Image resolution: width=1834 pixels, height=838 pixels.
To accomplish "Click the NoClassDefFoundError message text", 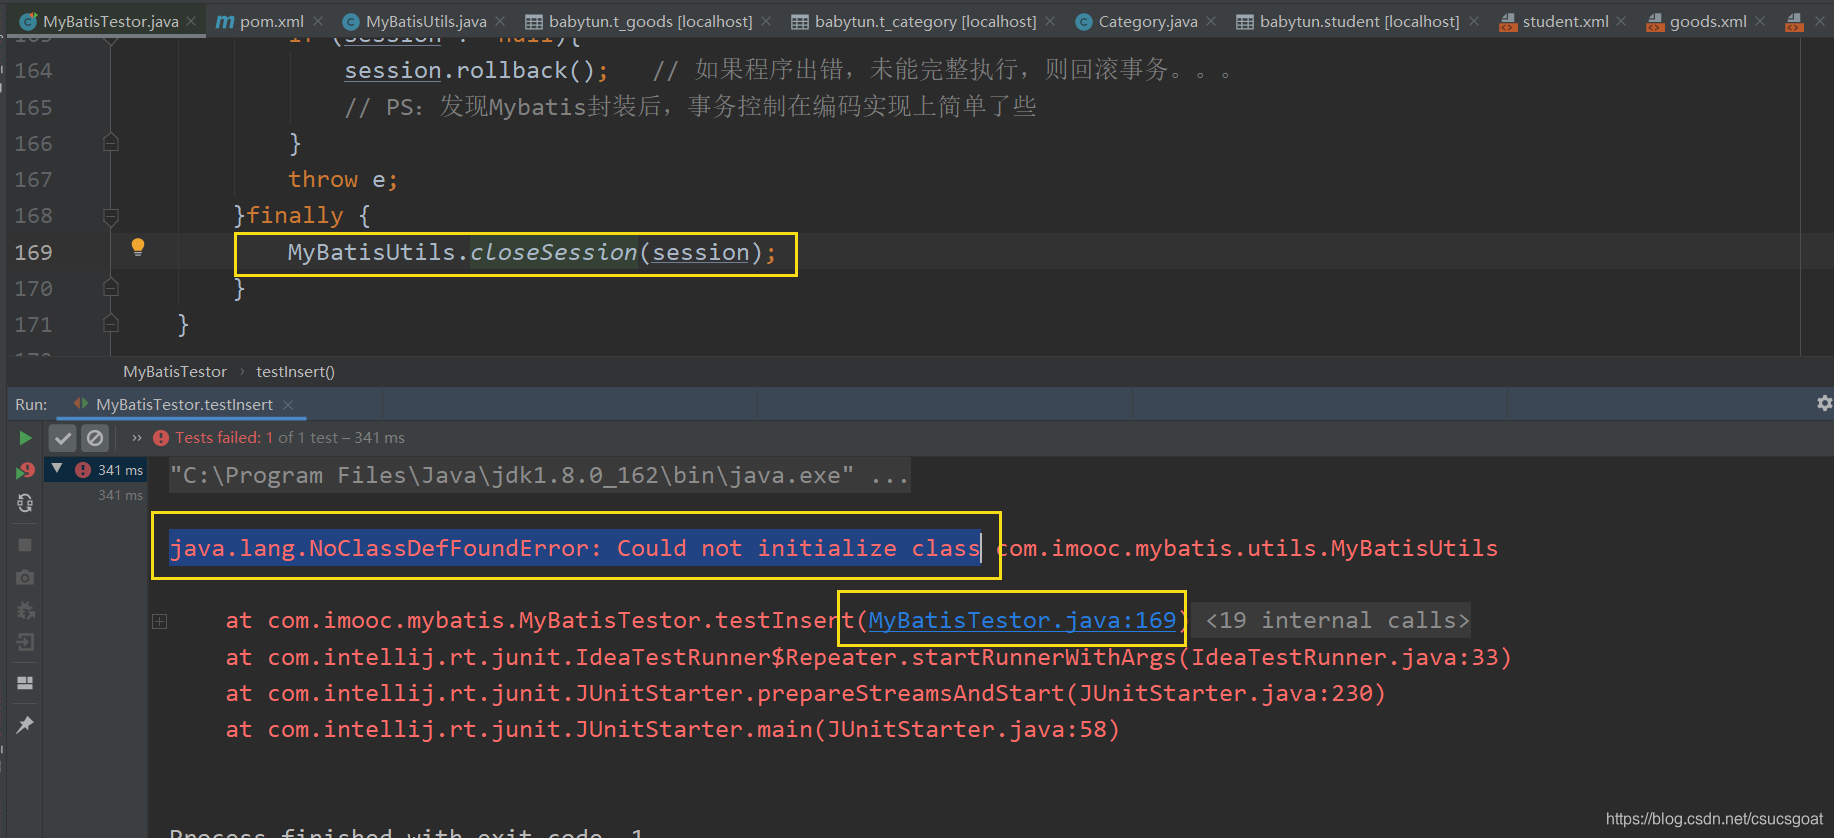I will tap(575, 549).
